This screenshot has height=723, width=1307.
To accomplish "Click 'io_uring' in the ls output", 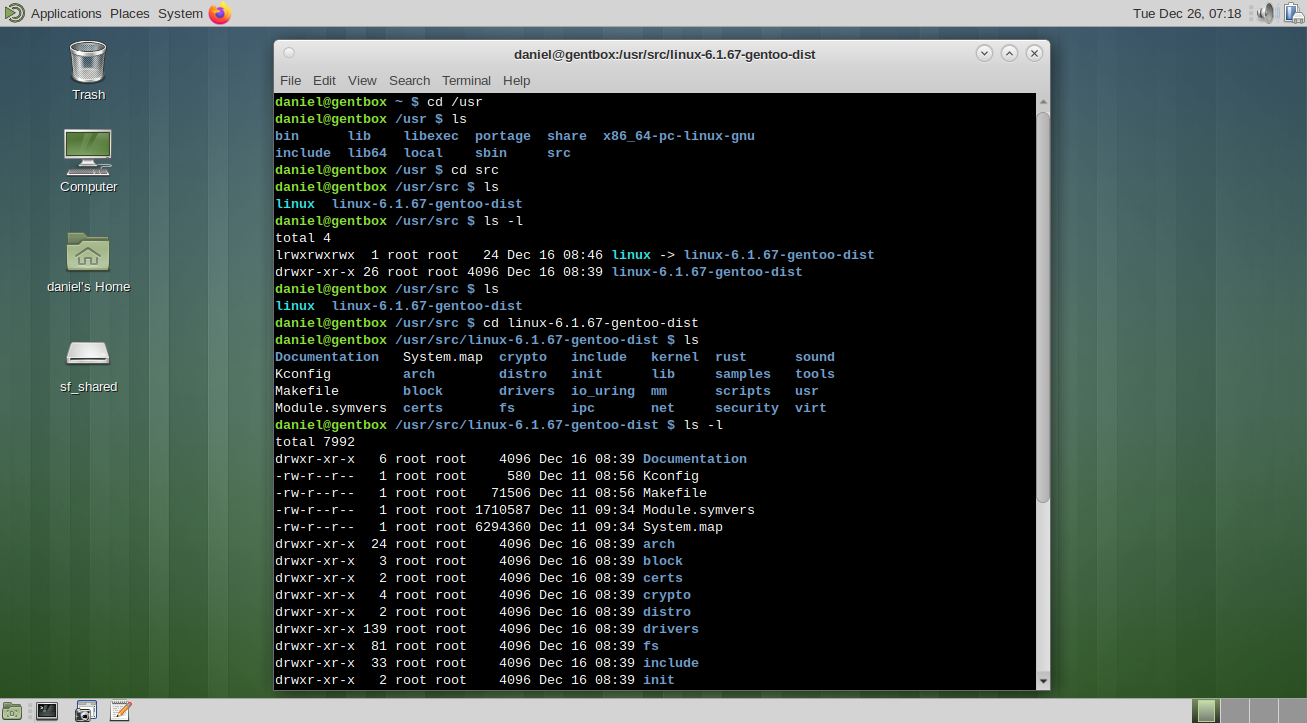I will pos(603,391).
